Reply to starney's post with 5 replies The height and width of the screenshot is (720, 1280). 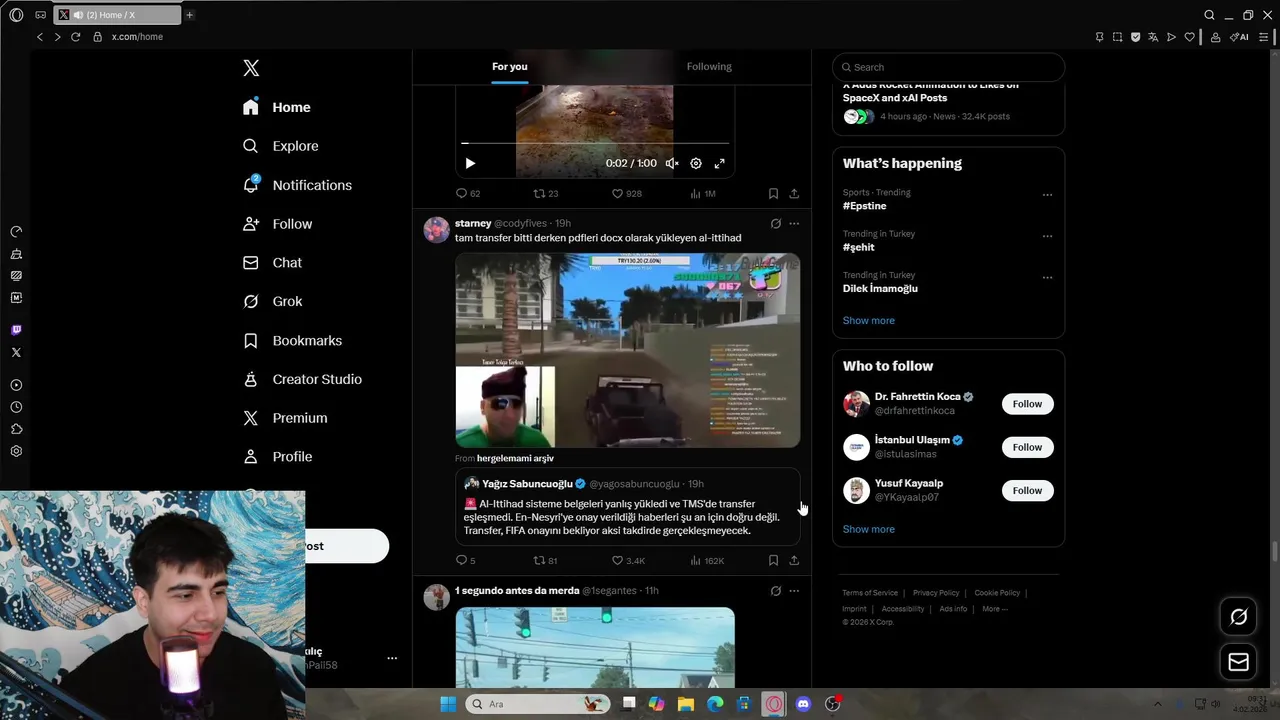click(466, 561)
